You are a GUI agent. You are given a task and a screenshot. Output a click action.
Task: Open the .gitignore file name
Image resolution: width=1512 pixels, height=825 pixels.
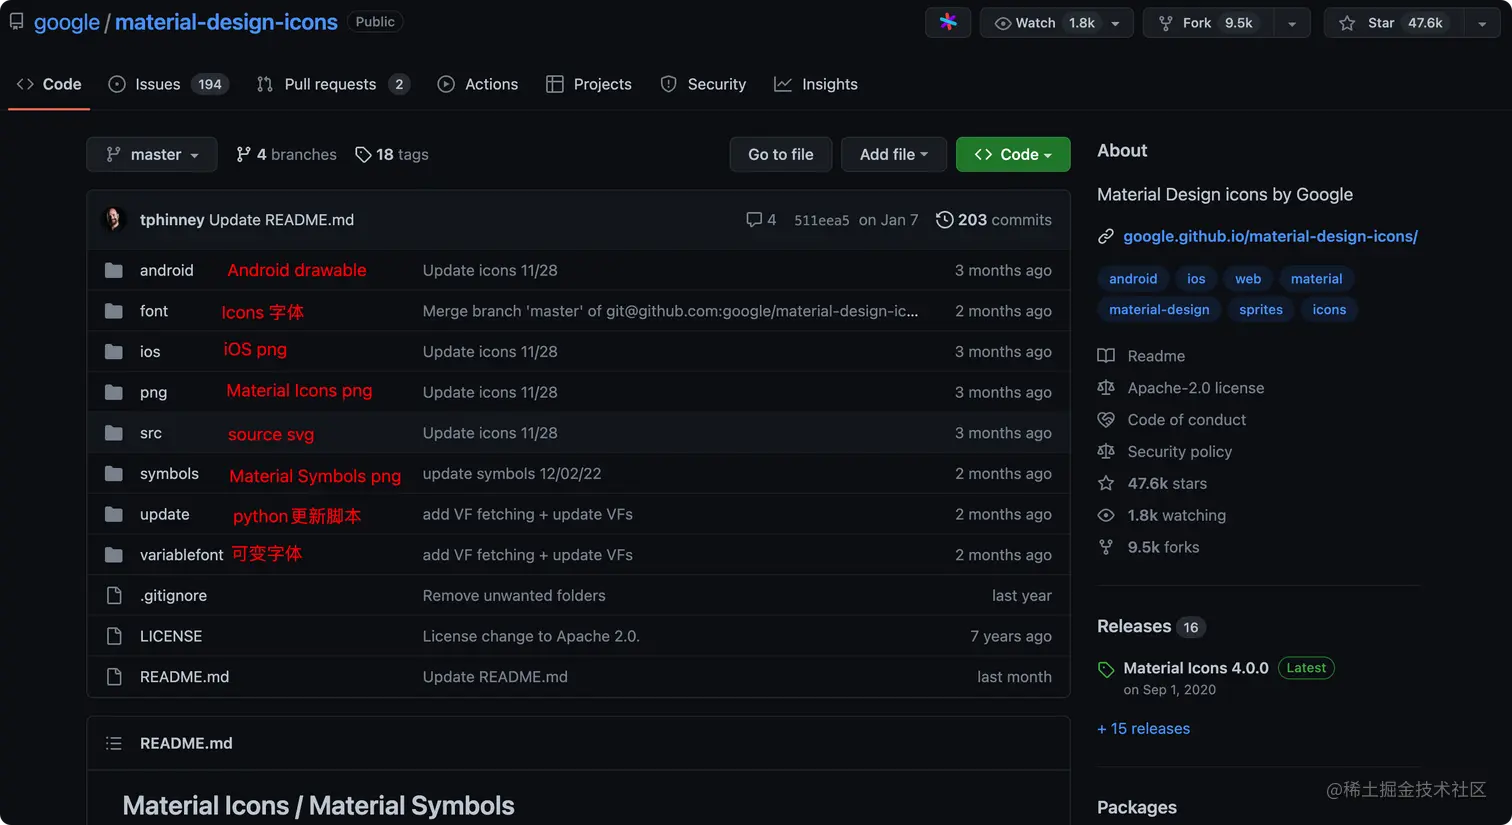pyautogui.click(x=173, y=596)
